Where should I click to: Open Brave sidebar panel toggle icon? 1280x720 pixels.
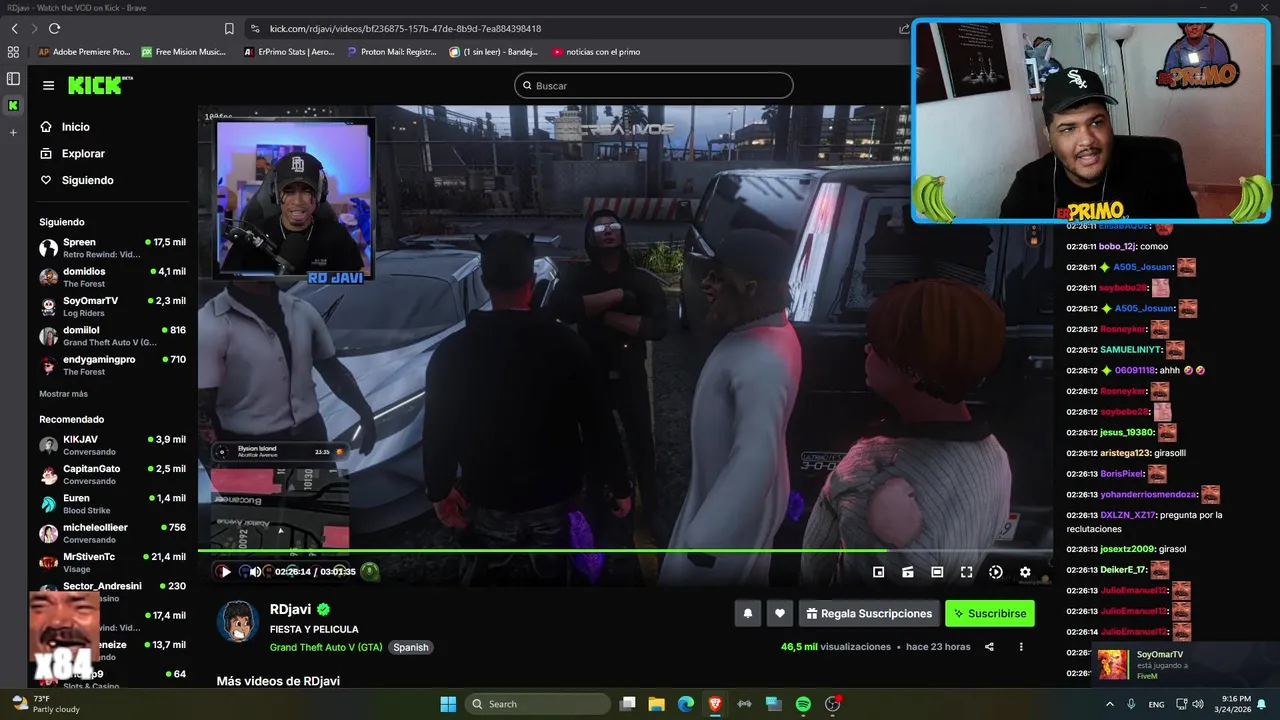pyautogui.click(x=13, y=78)
